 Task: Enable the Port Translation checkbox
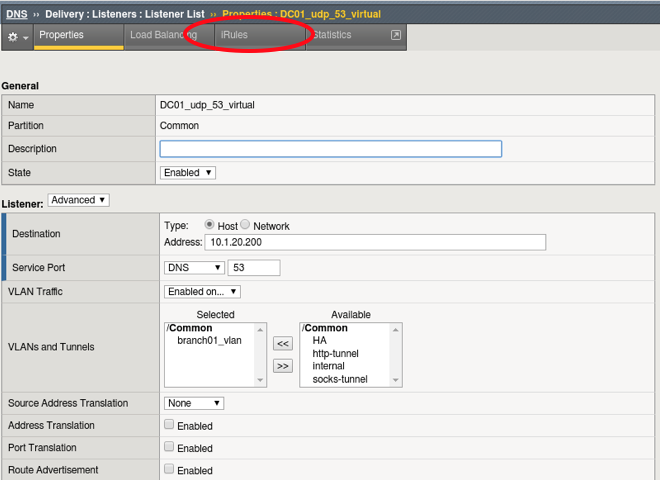169,446
